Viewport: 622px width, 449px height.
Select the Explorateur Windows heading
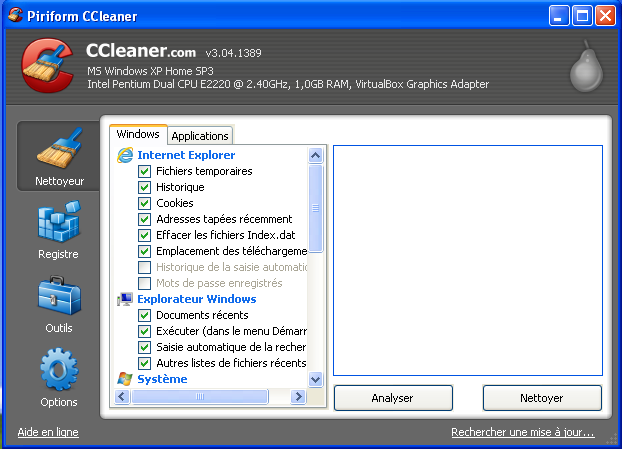[197, 299]
